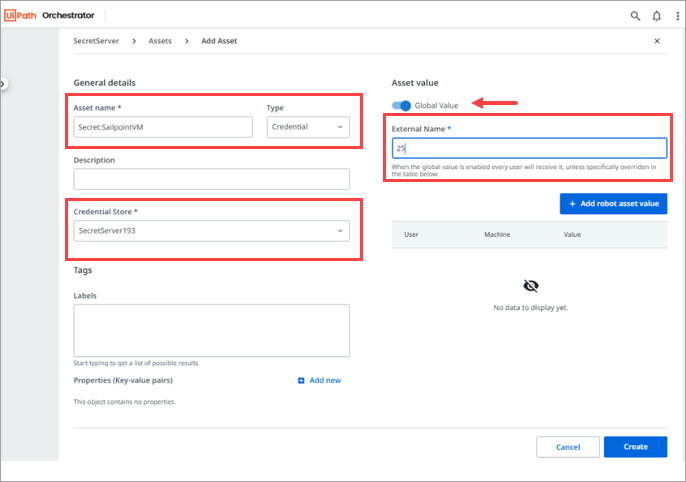Click the User column header

coord(411,234)
